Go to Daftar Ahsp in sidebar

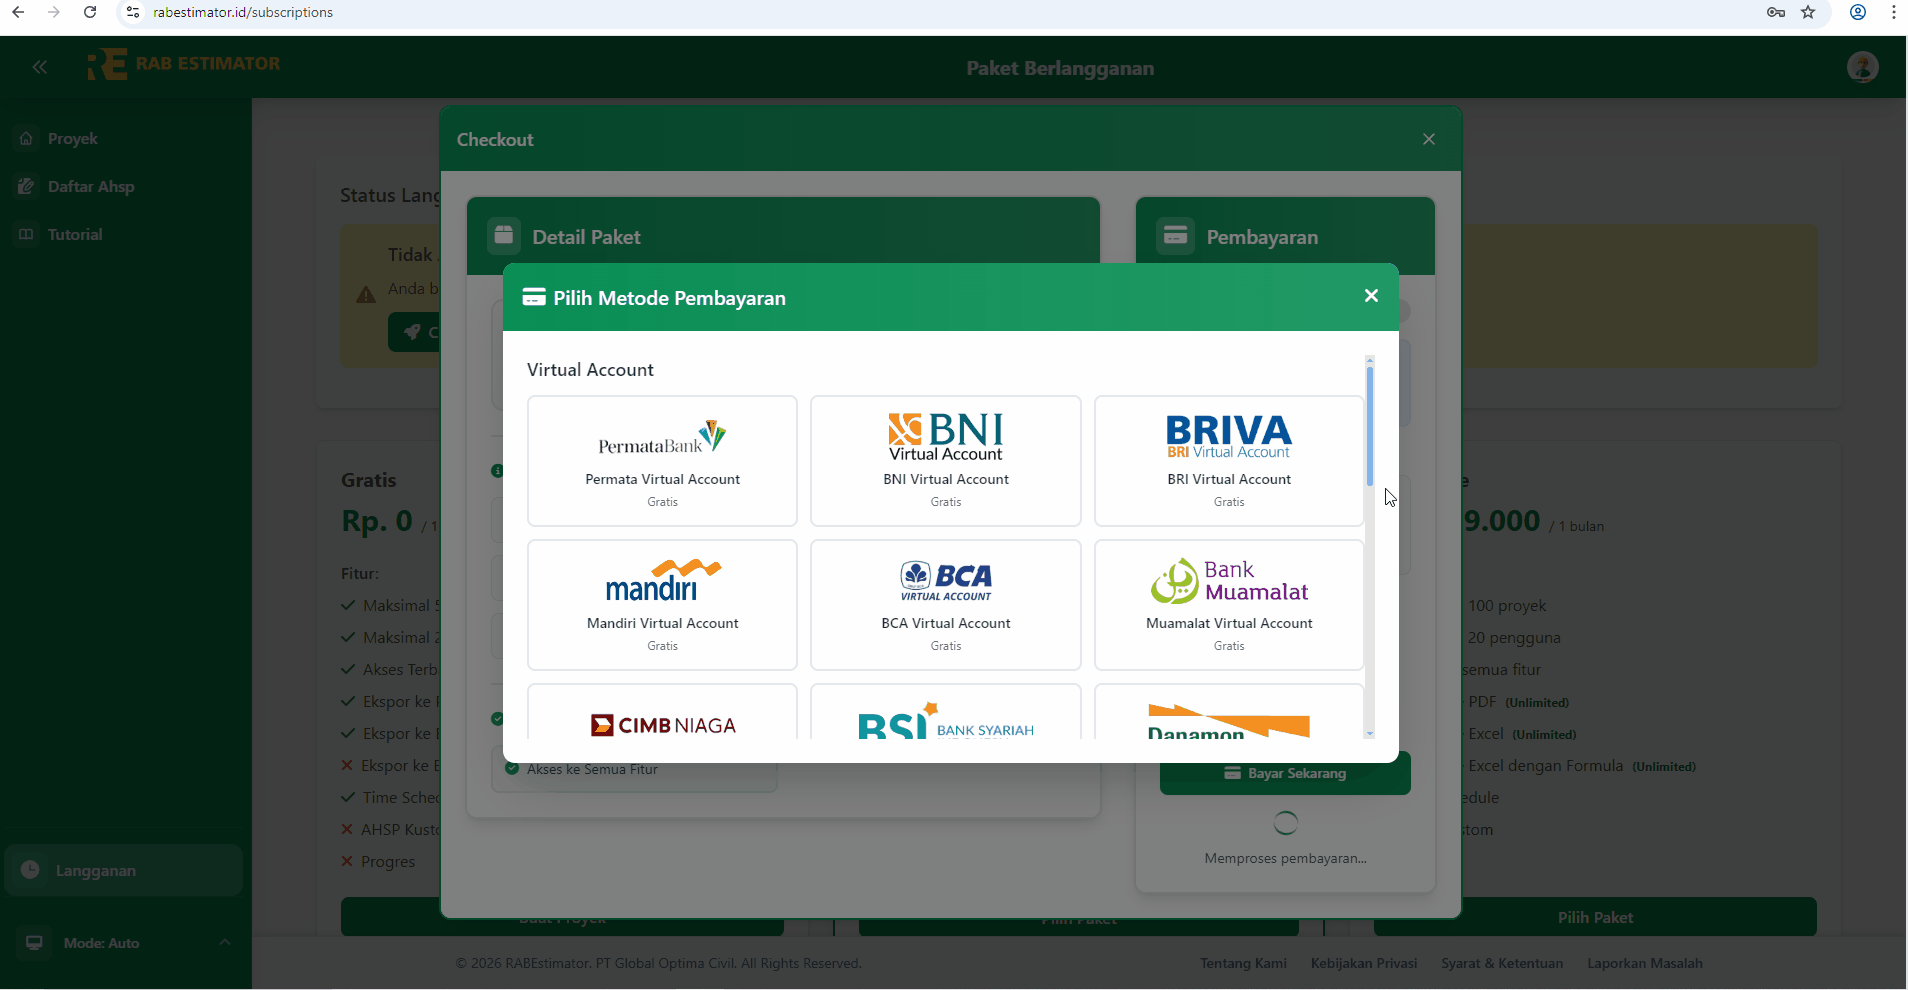90,187
